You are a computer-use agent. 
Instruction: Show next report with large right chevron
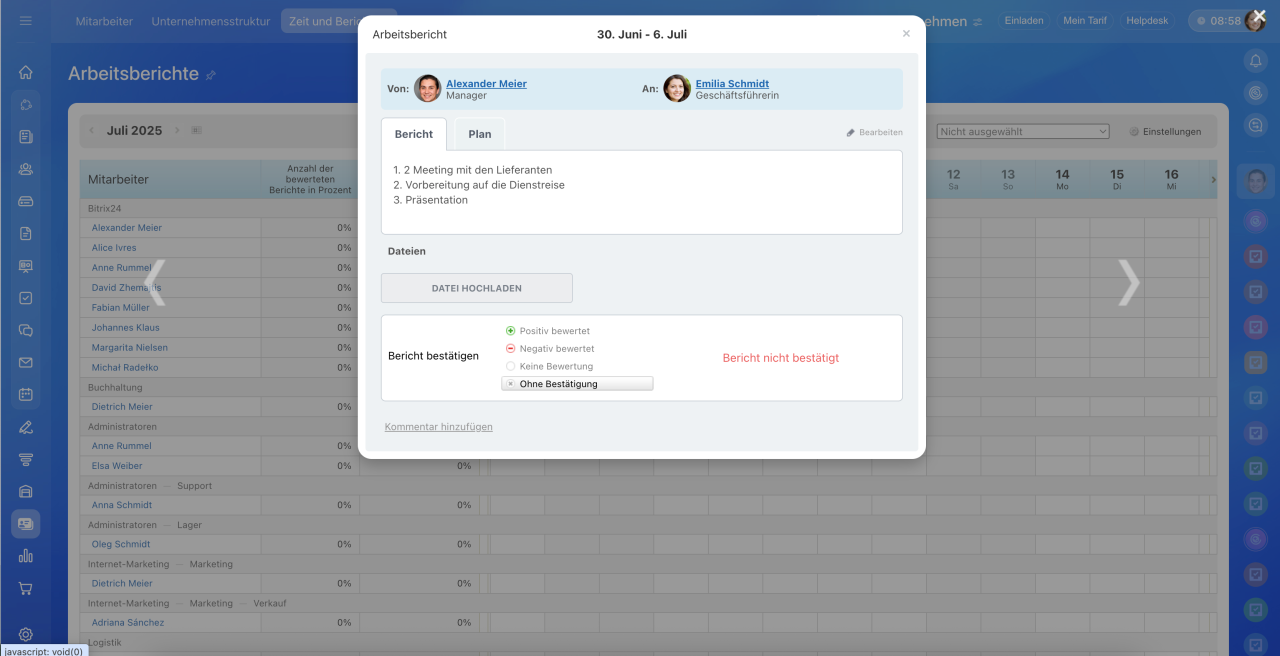[x=1128, y=283]
